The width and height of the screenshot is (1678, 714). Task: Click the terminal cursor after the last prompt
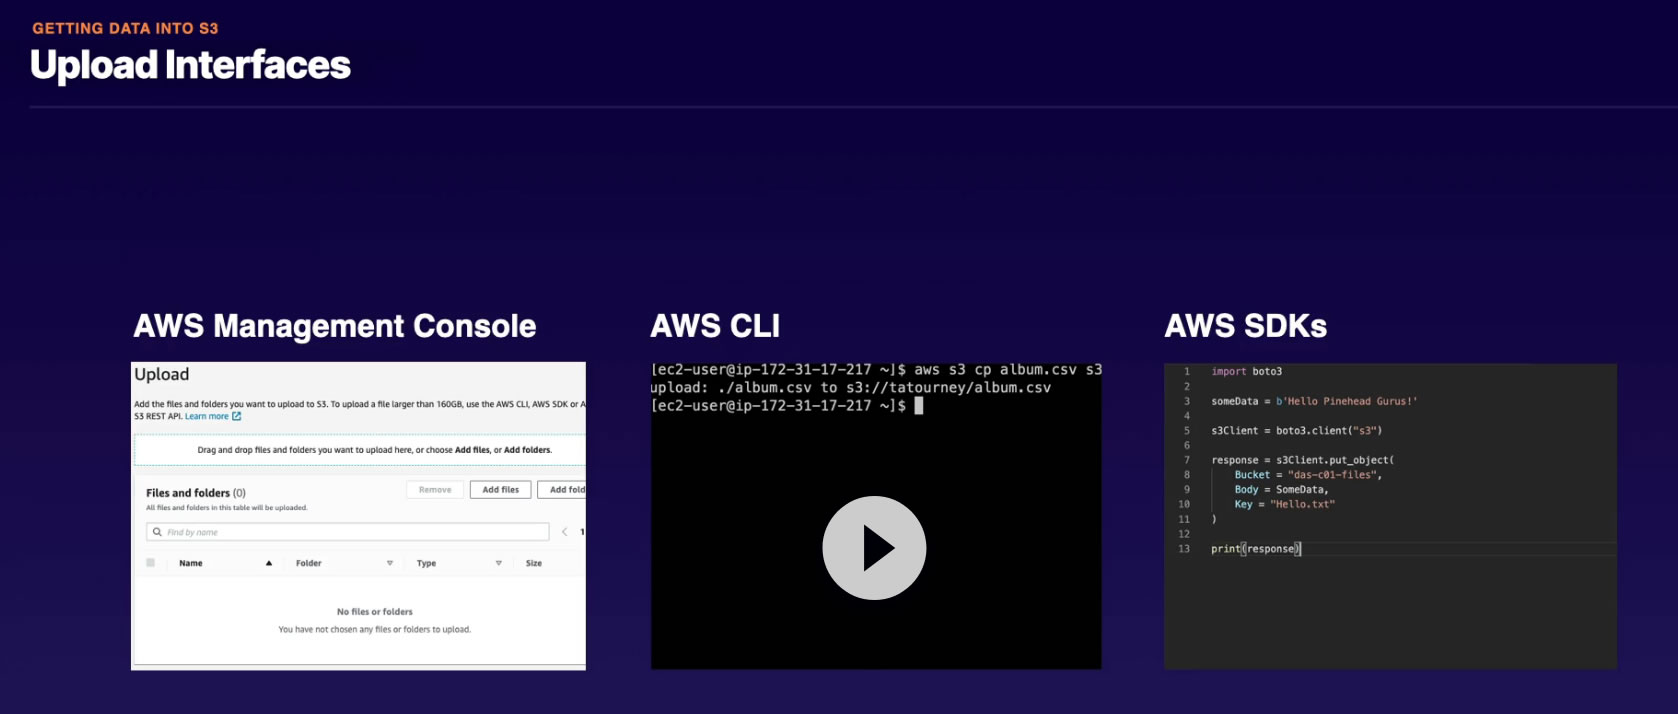pyautogui.click(x=919, y=406)
